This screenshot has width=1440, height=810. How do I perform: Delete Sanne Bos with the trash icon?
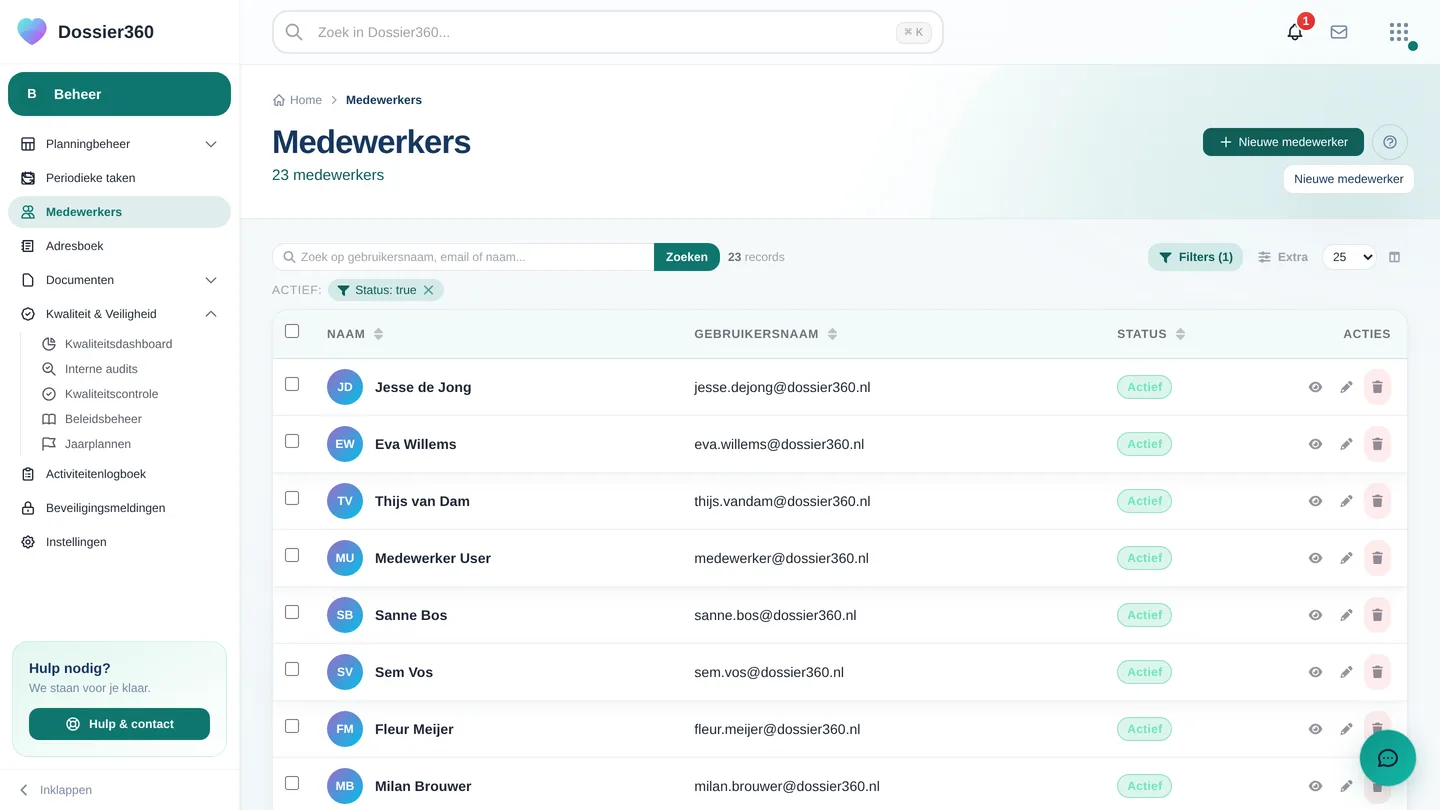point(1377,615)
